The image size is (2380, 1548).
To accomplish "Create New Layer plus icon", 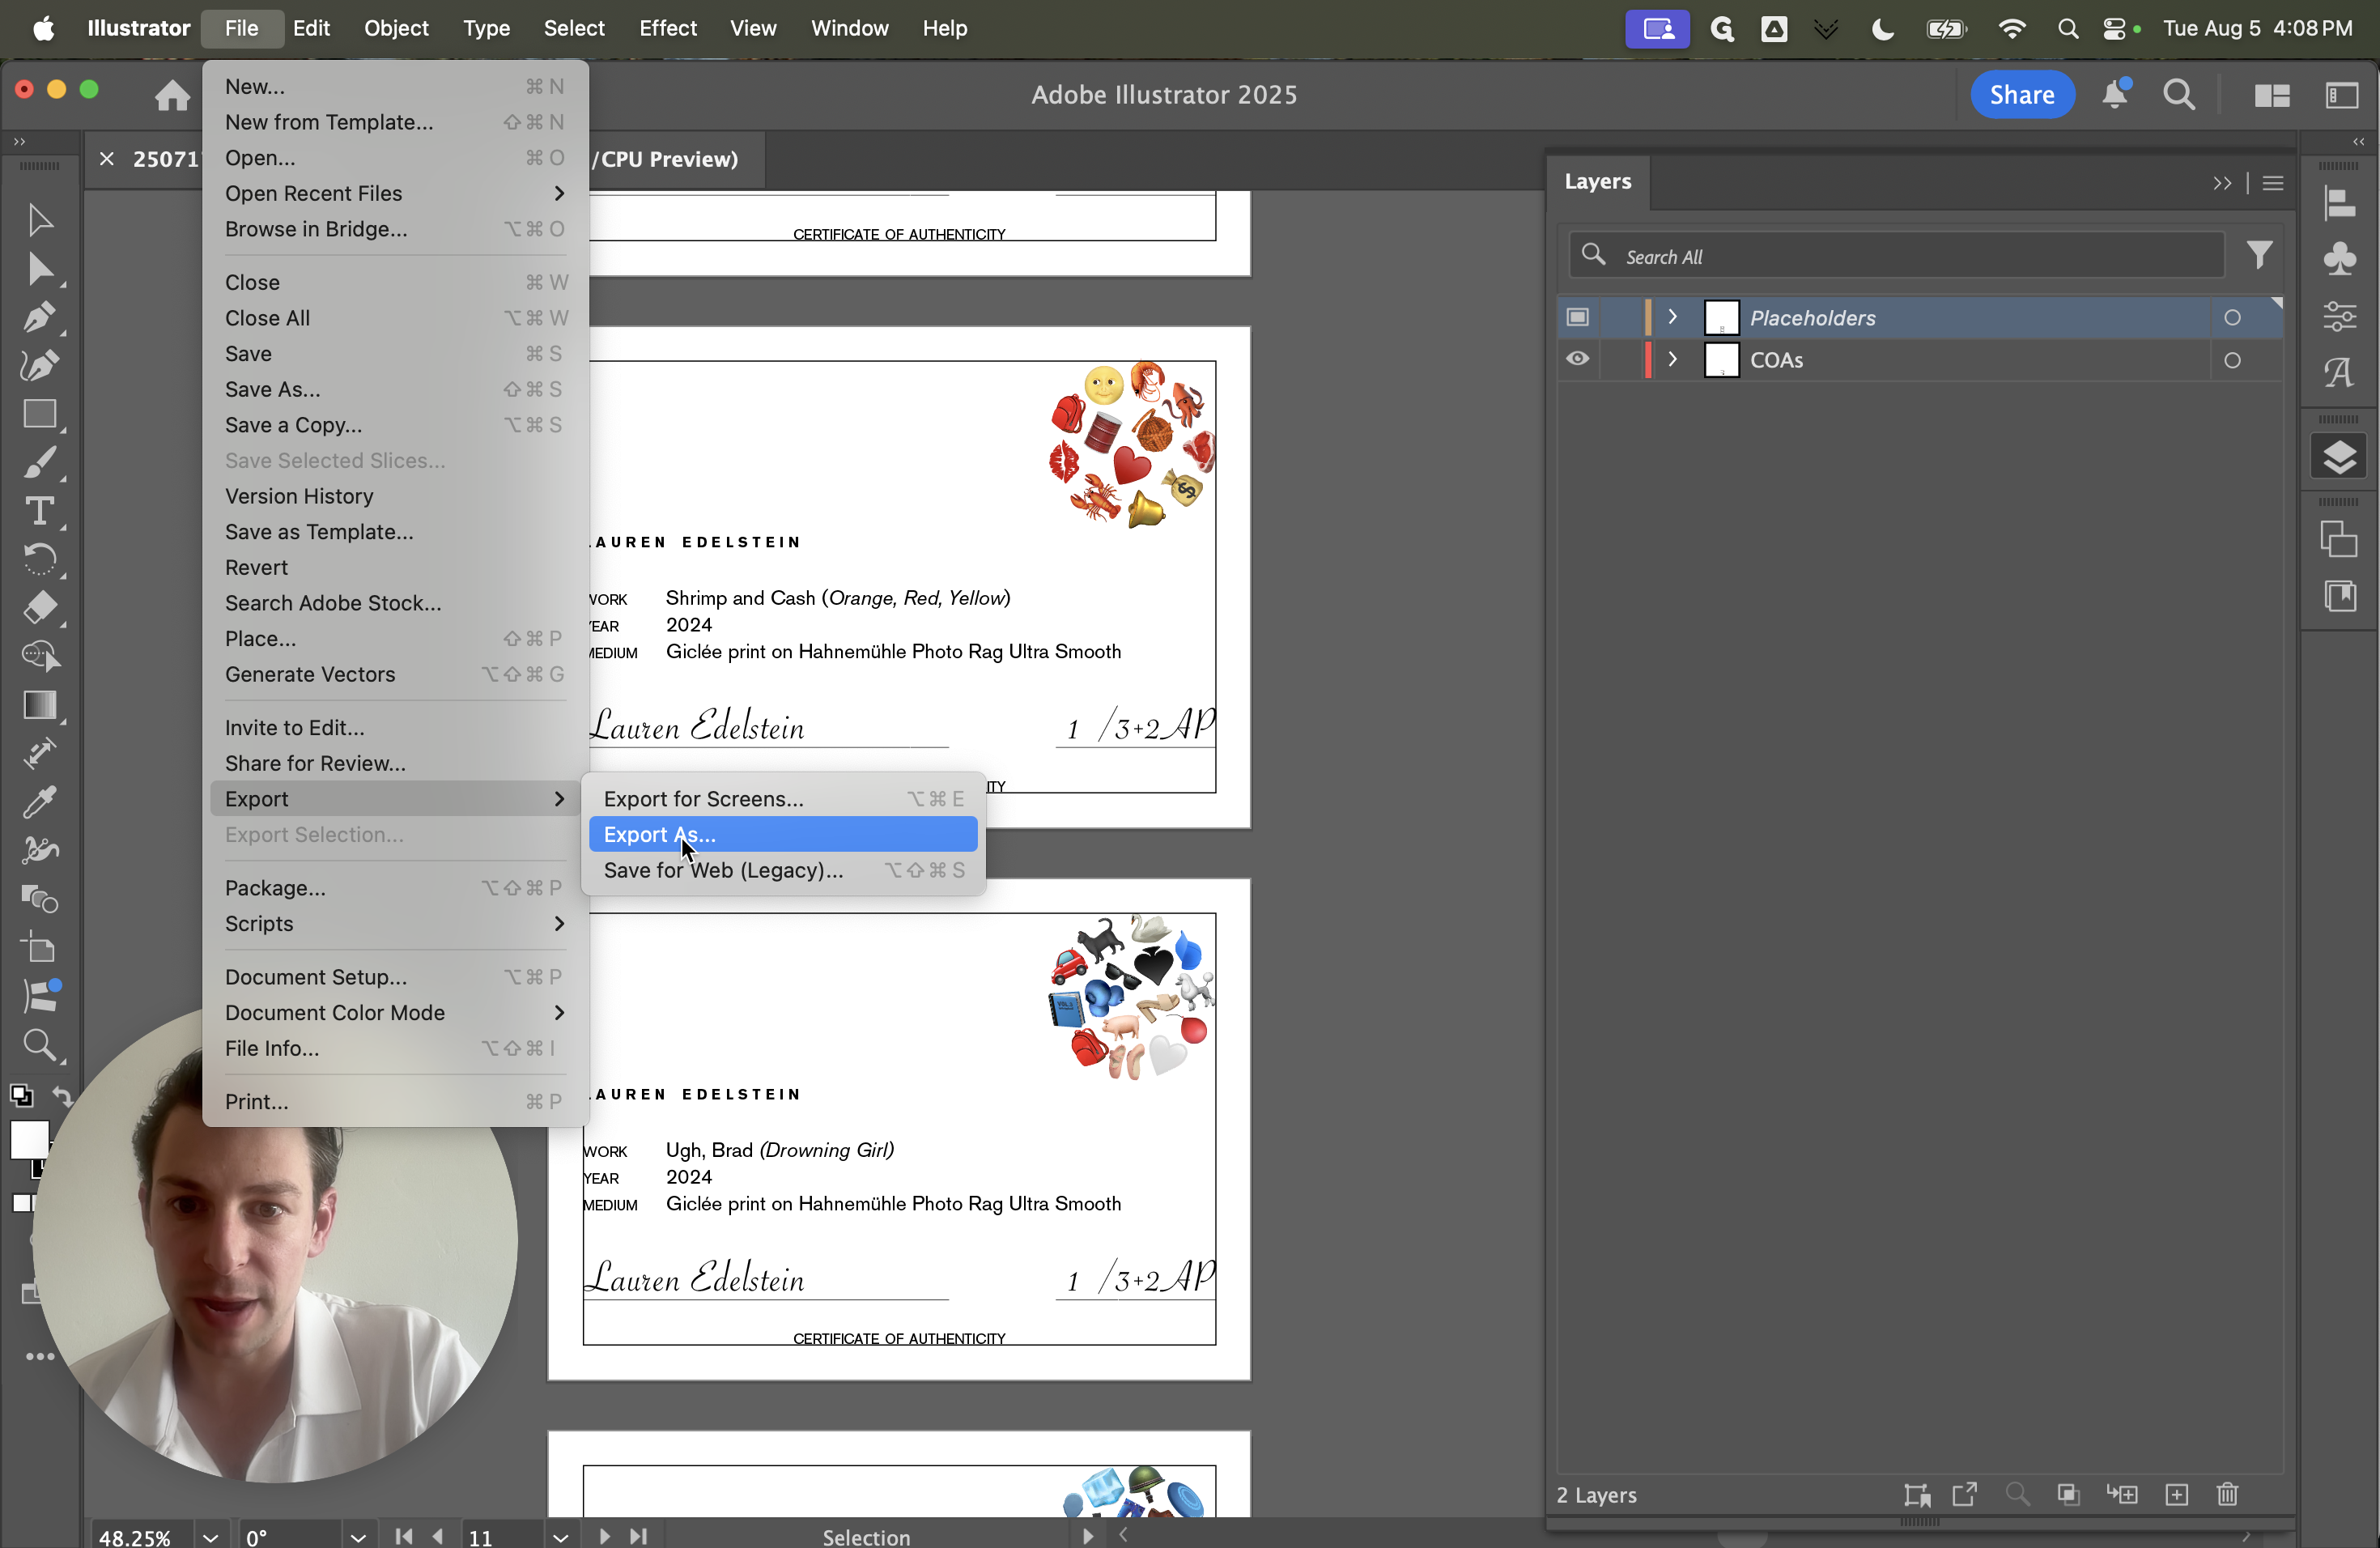I will [x=2177, y=1494].
